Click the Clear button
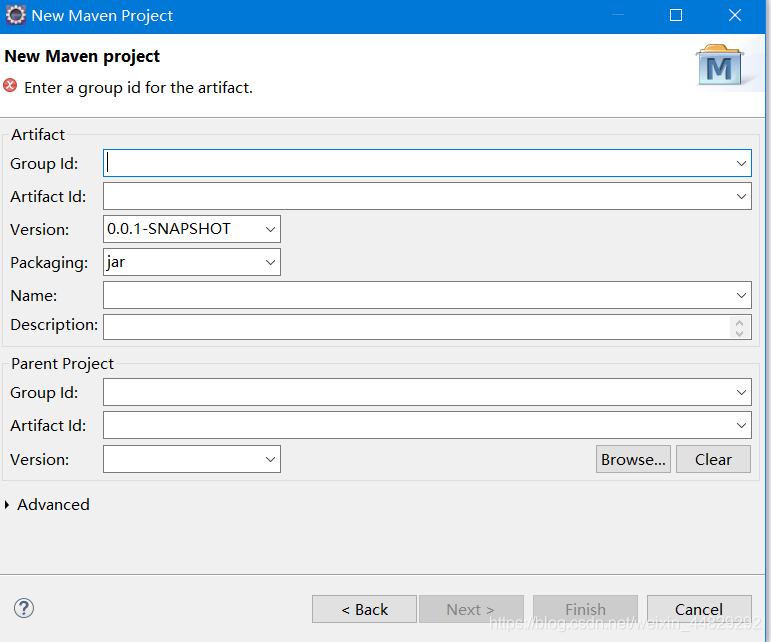 tap(713, 459)
